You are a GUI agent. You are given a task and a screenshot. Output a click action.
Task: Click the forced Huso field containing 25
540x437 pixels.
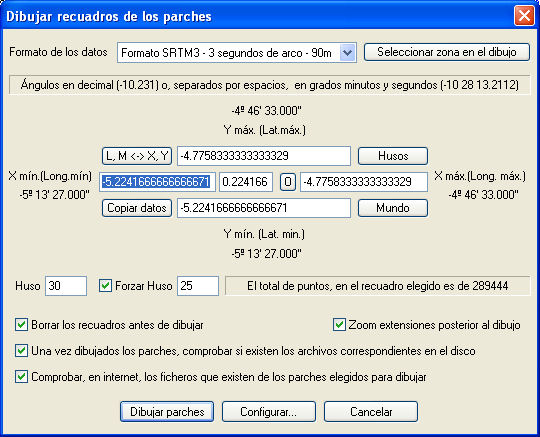click(x=198, y=286)
